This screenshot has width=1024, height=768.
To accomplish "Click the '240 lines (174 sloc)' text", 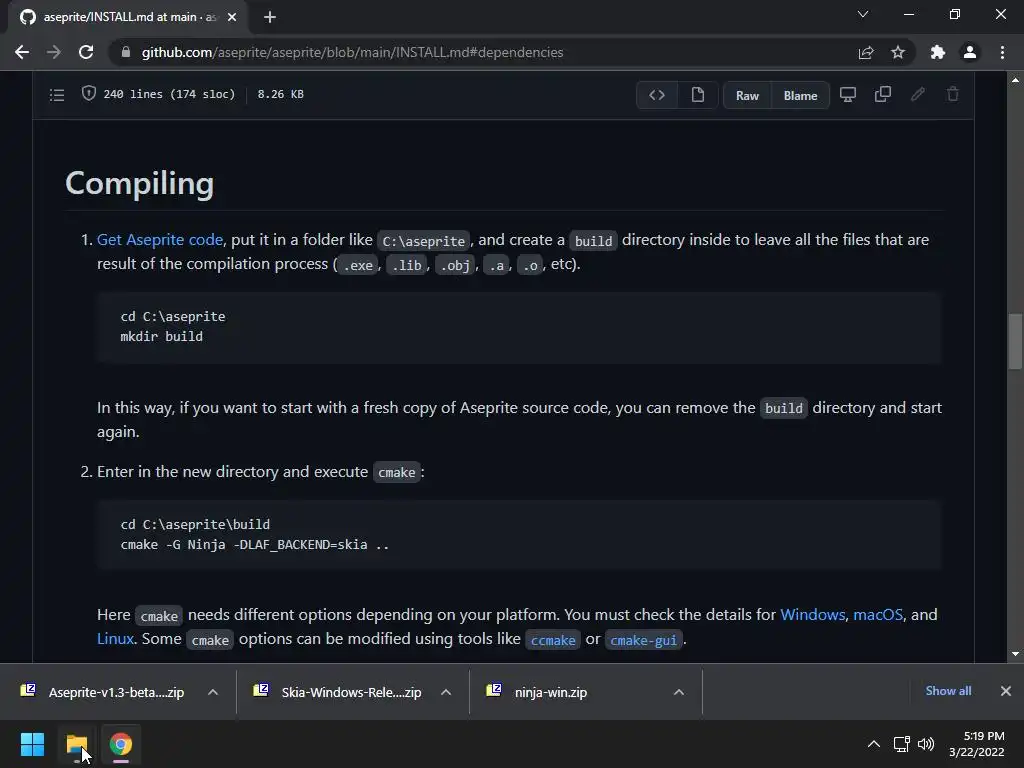I will 169,94.
